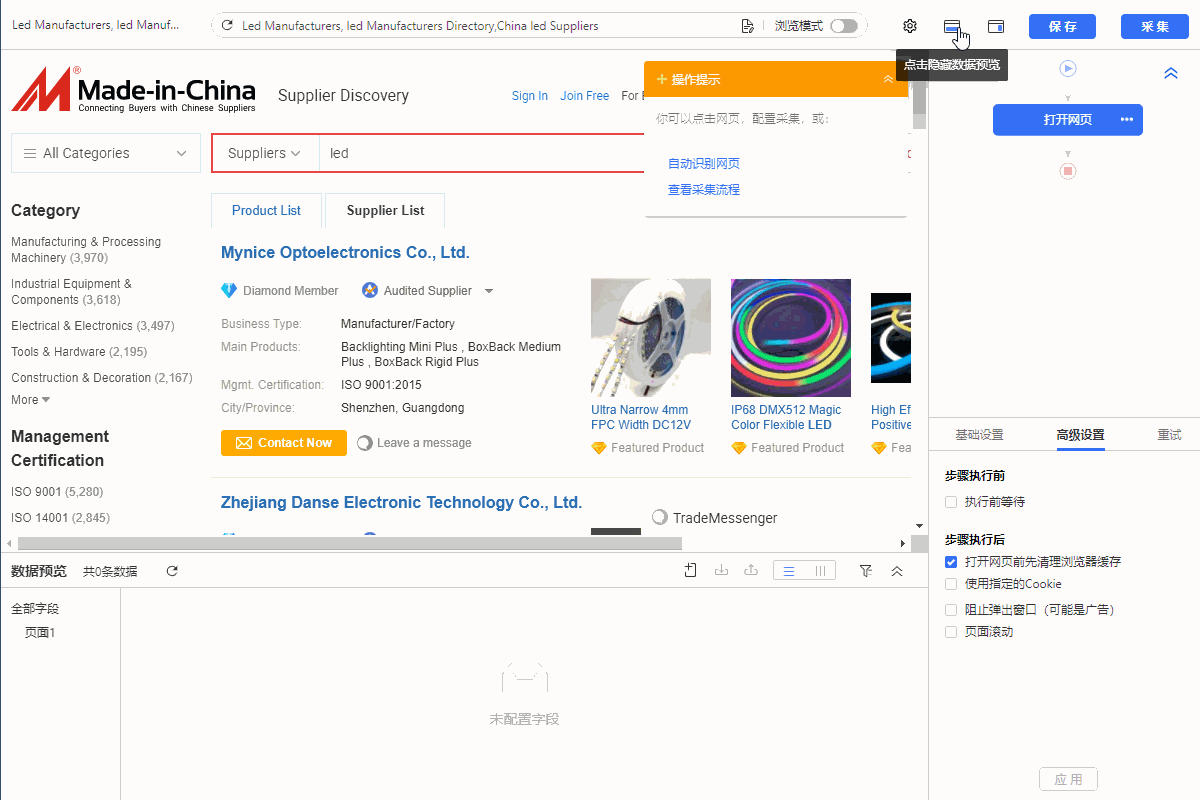Click the 应用 apply button
The image size is (1200, 800).
pyautogui.click(x=1068, y=779)
